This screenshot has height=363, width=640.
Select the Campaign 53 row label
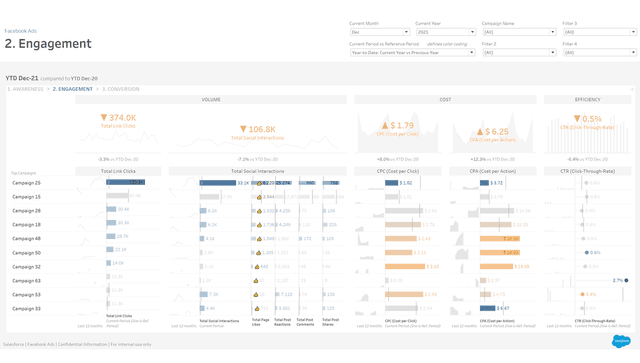[27, 294]
